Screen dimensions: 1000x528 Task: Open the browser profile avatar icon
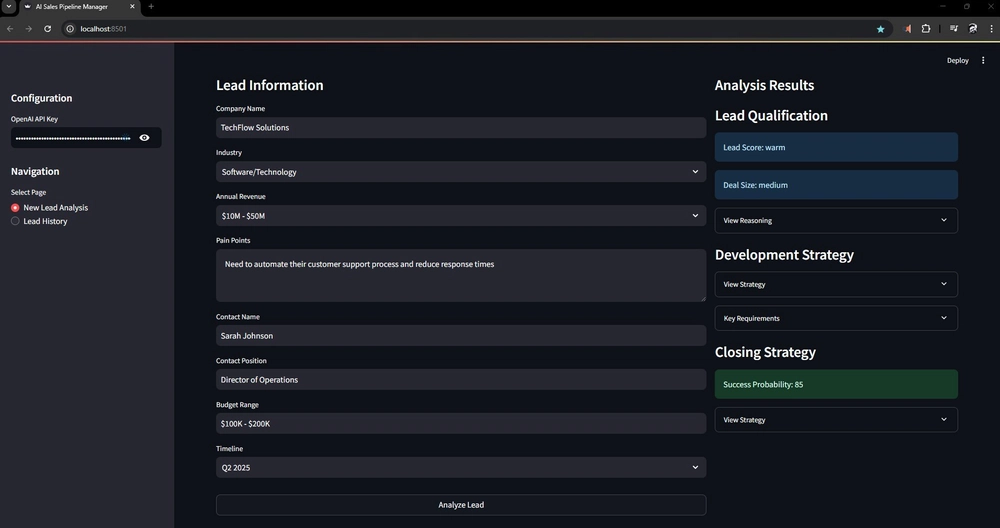(973, 29)
